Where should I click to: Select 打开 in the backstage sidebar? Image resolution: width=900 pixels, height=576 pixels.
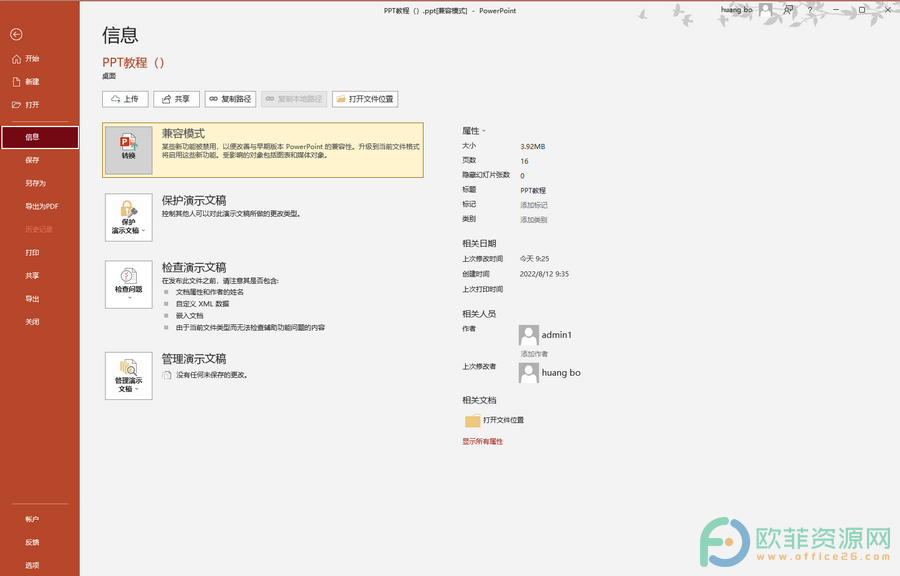tap(26, 104)
